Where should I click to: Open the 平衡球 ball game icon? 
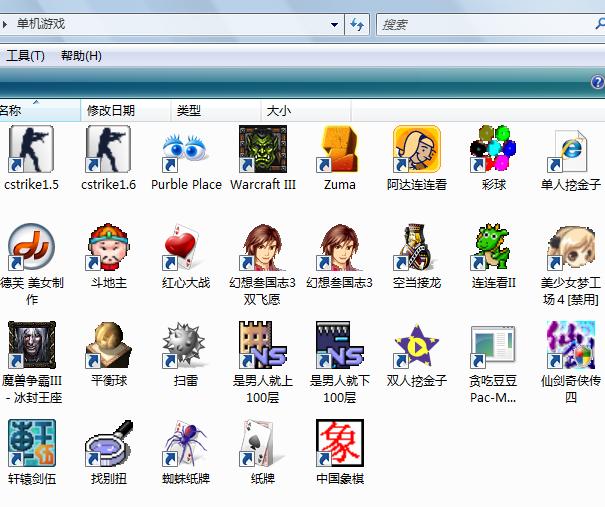(108, 345)
